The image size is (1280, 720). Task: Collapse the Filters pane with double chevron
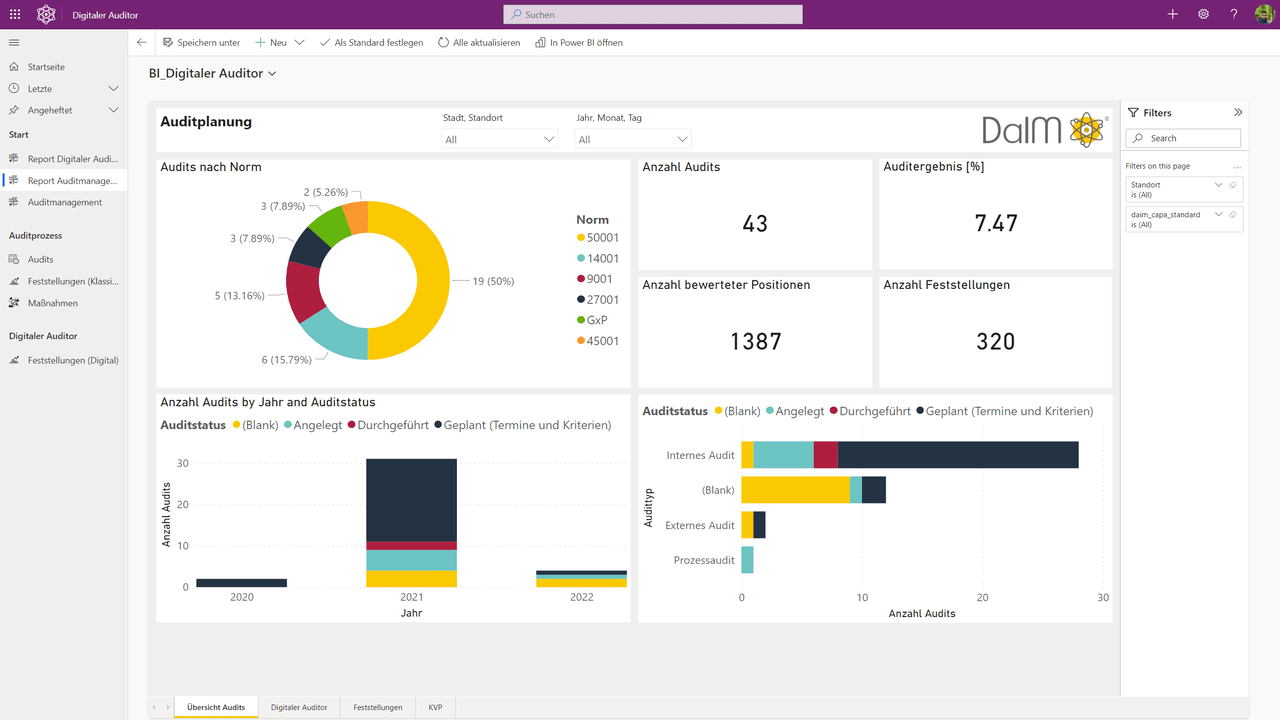[x=1238, y=113]
